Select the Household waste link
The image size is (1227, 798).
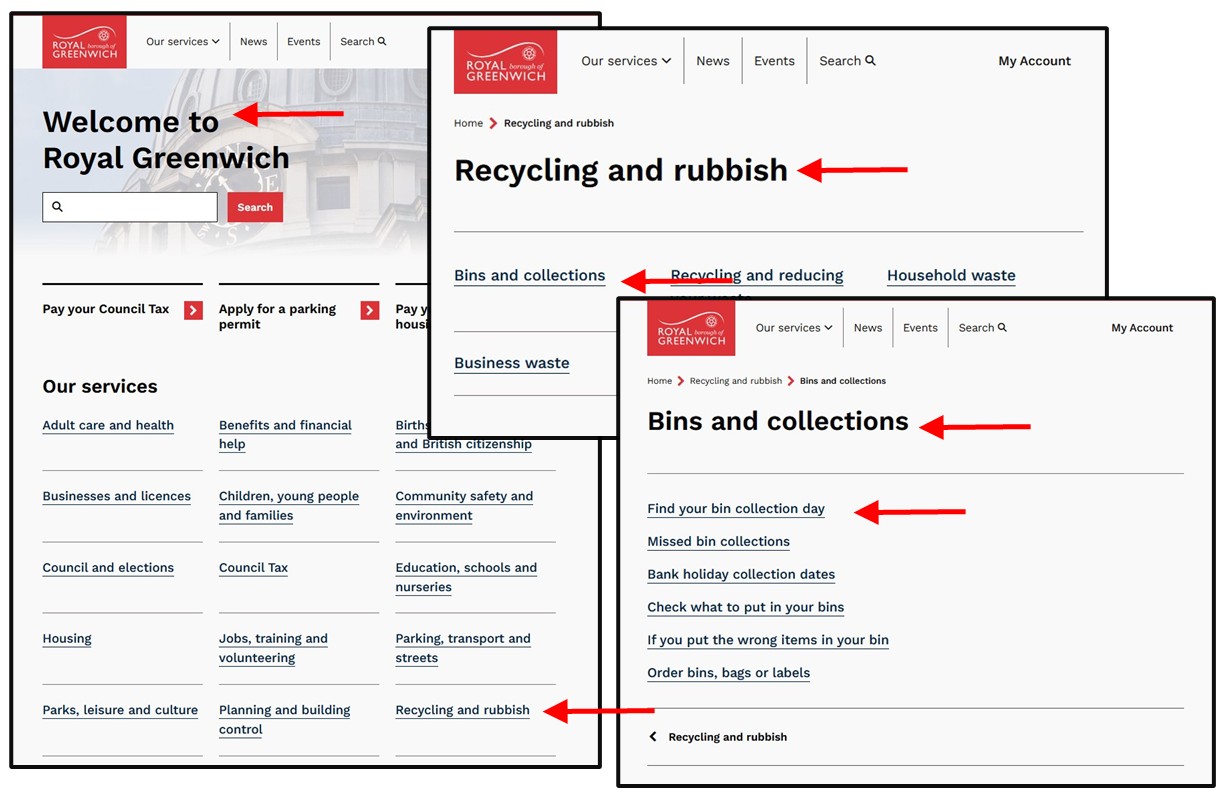click(951, 276)
